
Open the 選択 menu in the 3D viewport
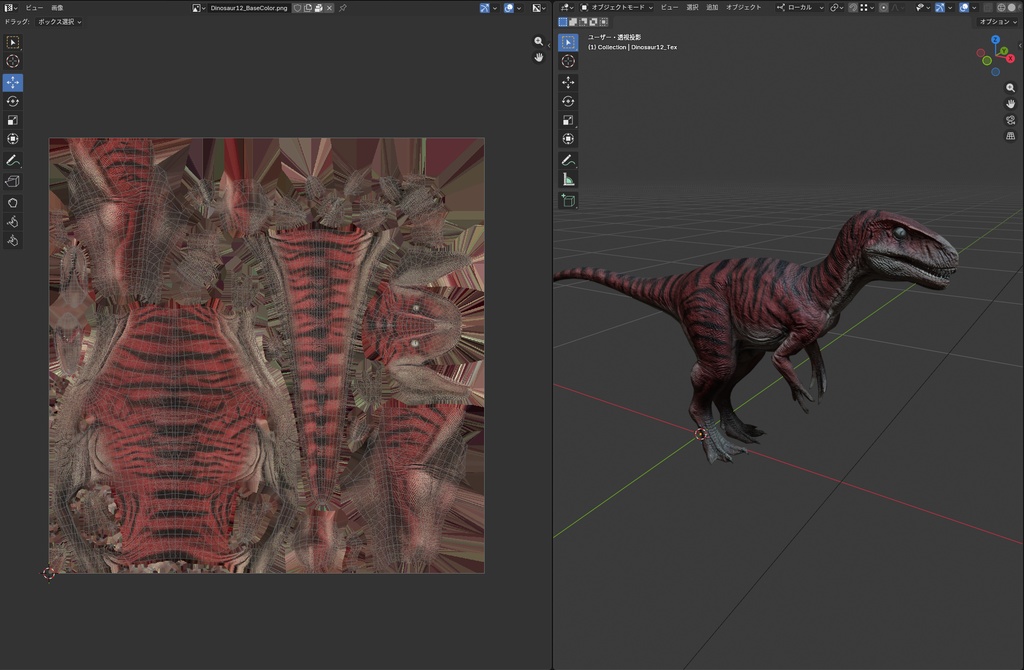[x=692, y=8]
